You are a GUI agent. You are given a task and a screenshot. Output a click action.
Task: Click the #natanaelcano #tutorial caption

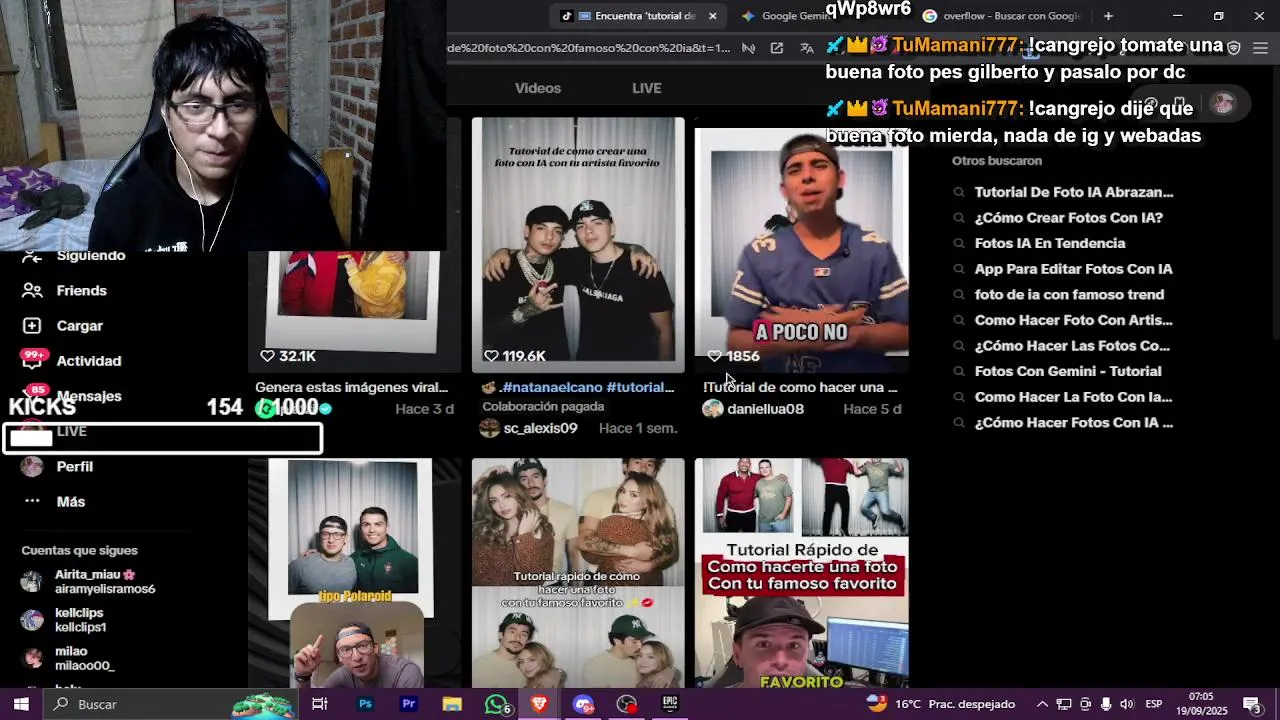click(587, 387)
